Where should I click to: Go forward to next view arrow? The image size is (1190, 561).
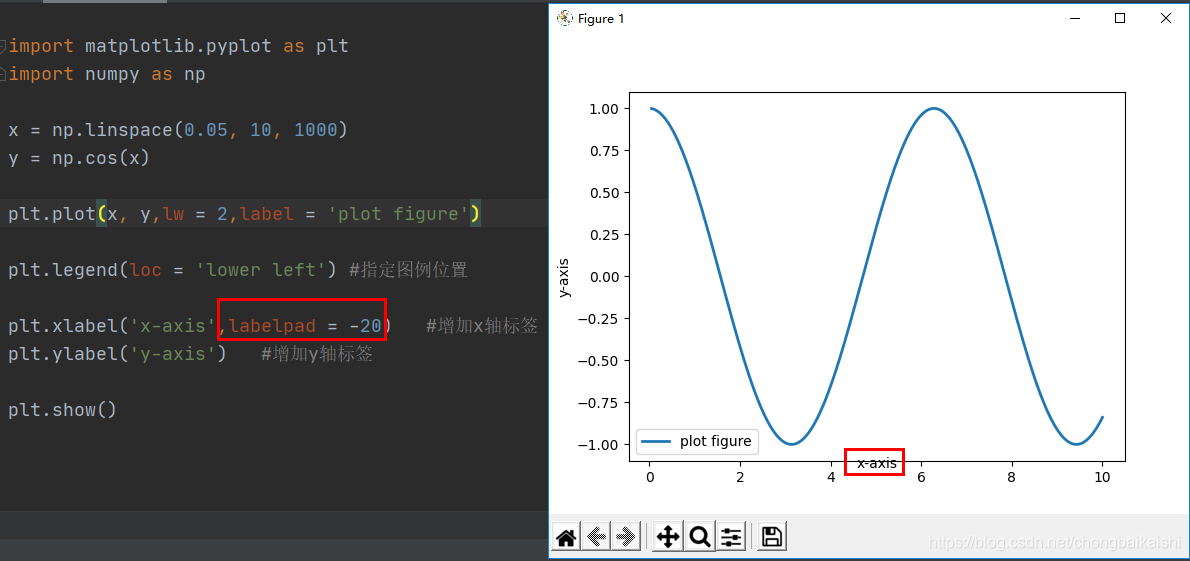[x=625, y=537]
